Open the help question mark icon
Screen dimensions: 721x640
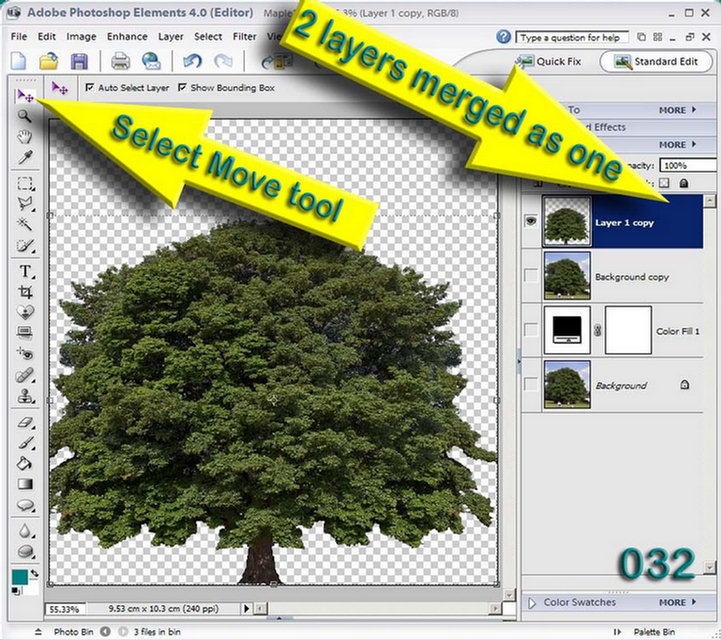pyautogui.click(x=504, y=36)
